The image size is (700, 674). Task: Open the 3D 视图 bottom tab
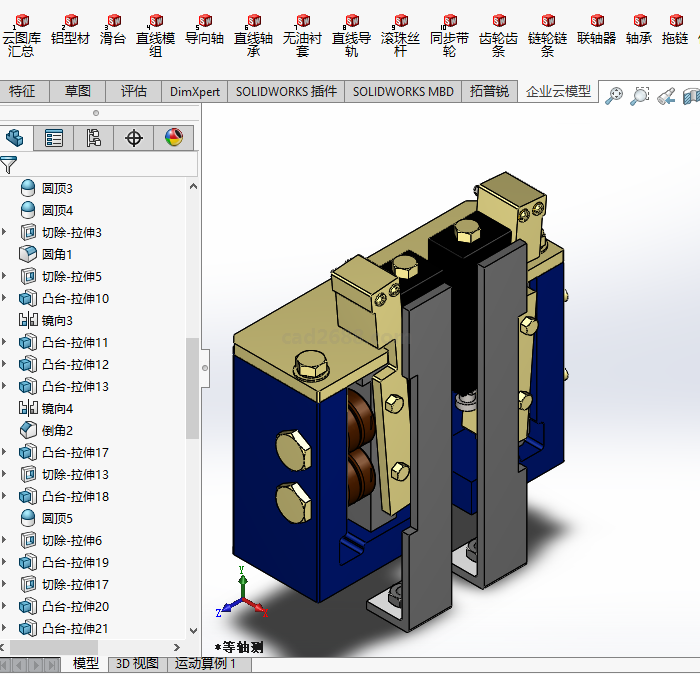[x=137, y=664]
